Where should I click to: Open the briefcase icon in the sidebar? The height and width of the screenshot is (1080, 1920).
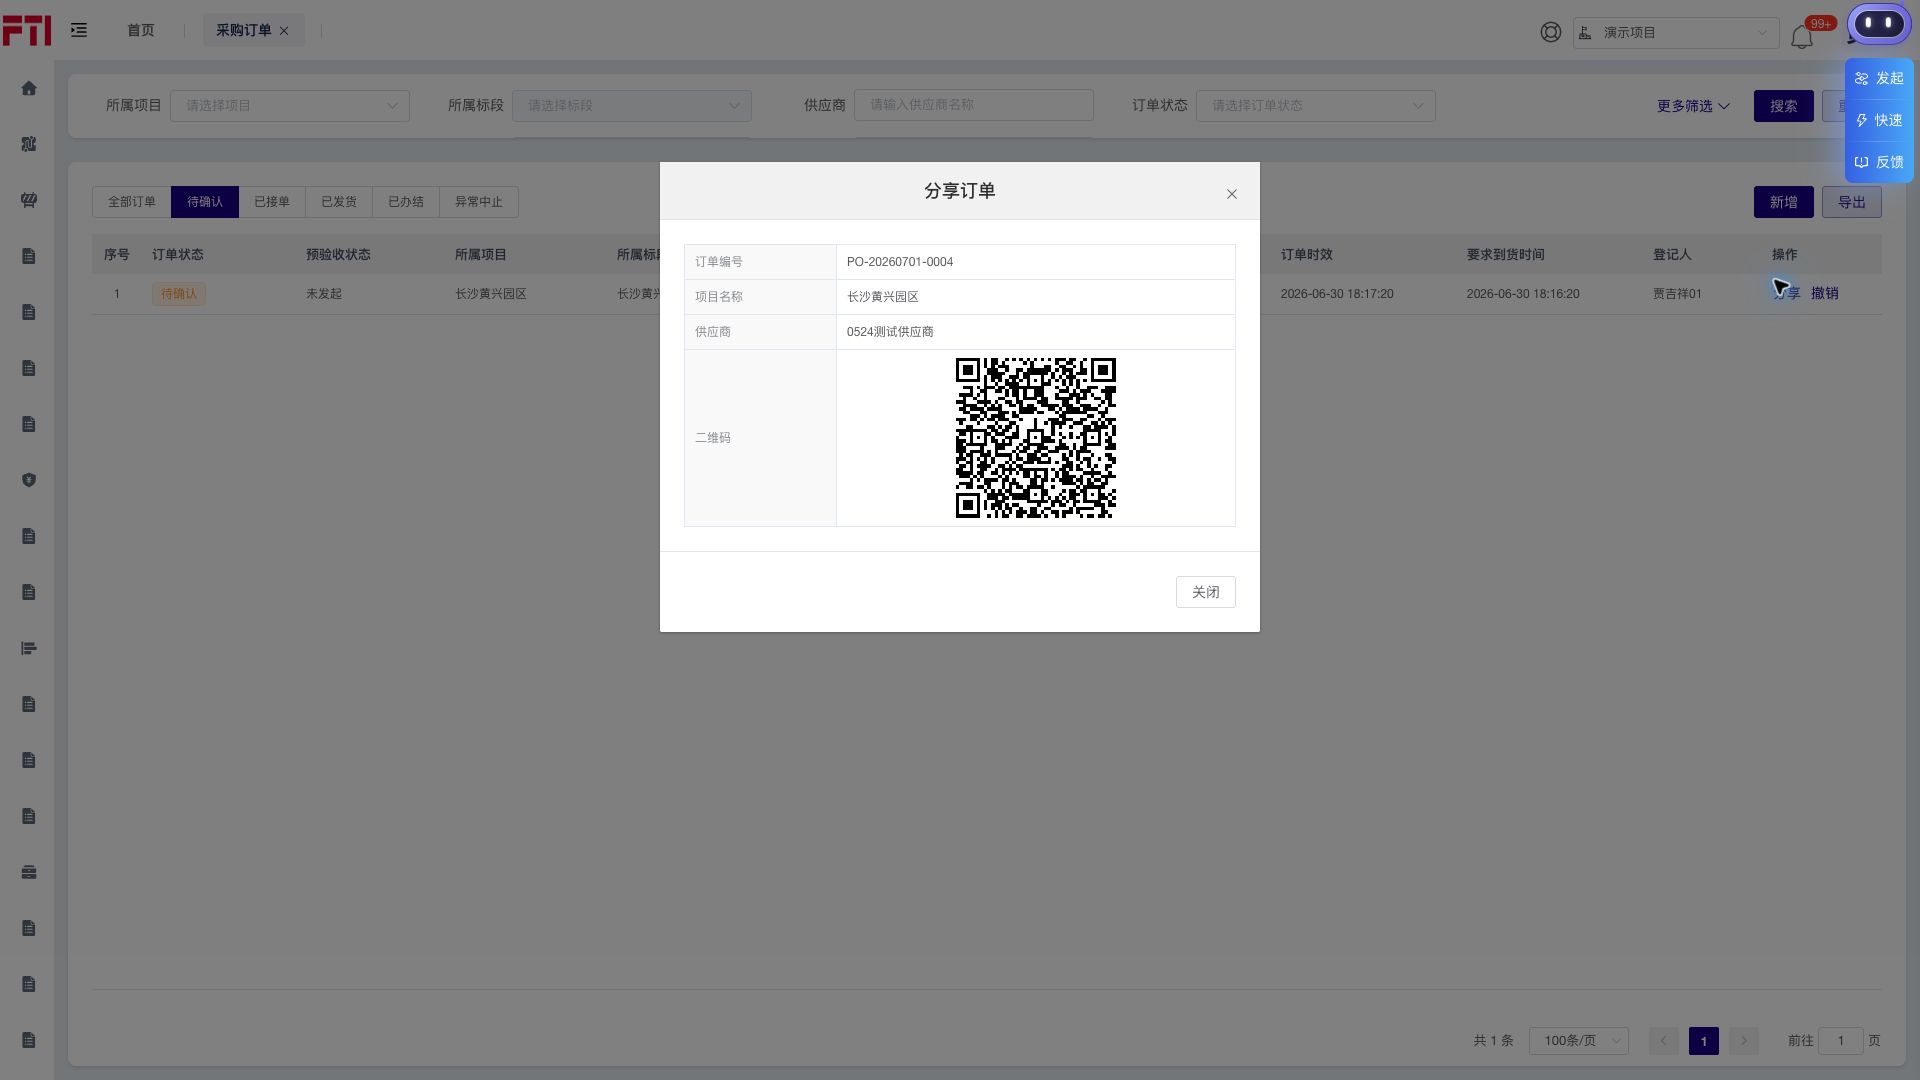point(29,872)
